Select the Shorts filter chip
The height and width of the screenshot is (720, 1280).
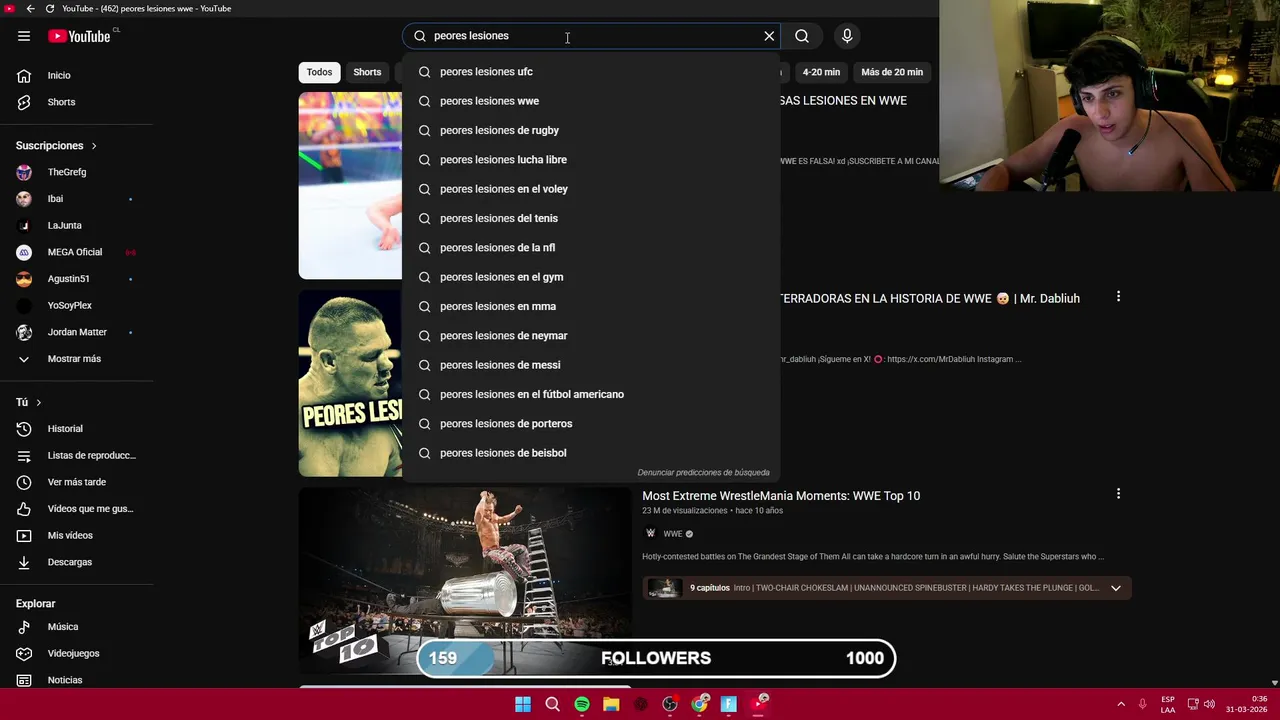click(x=367, y=72)
